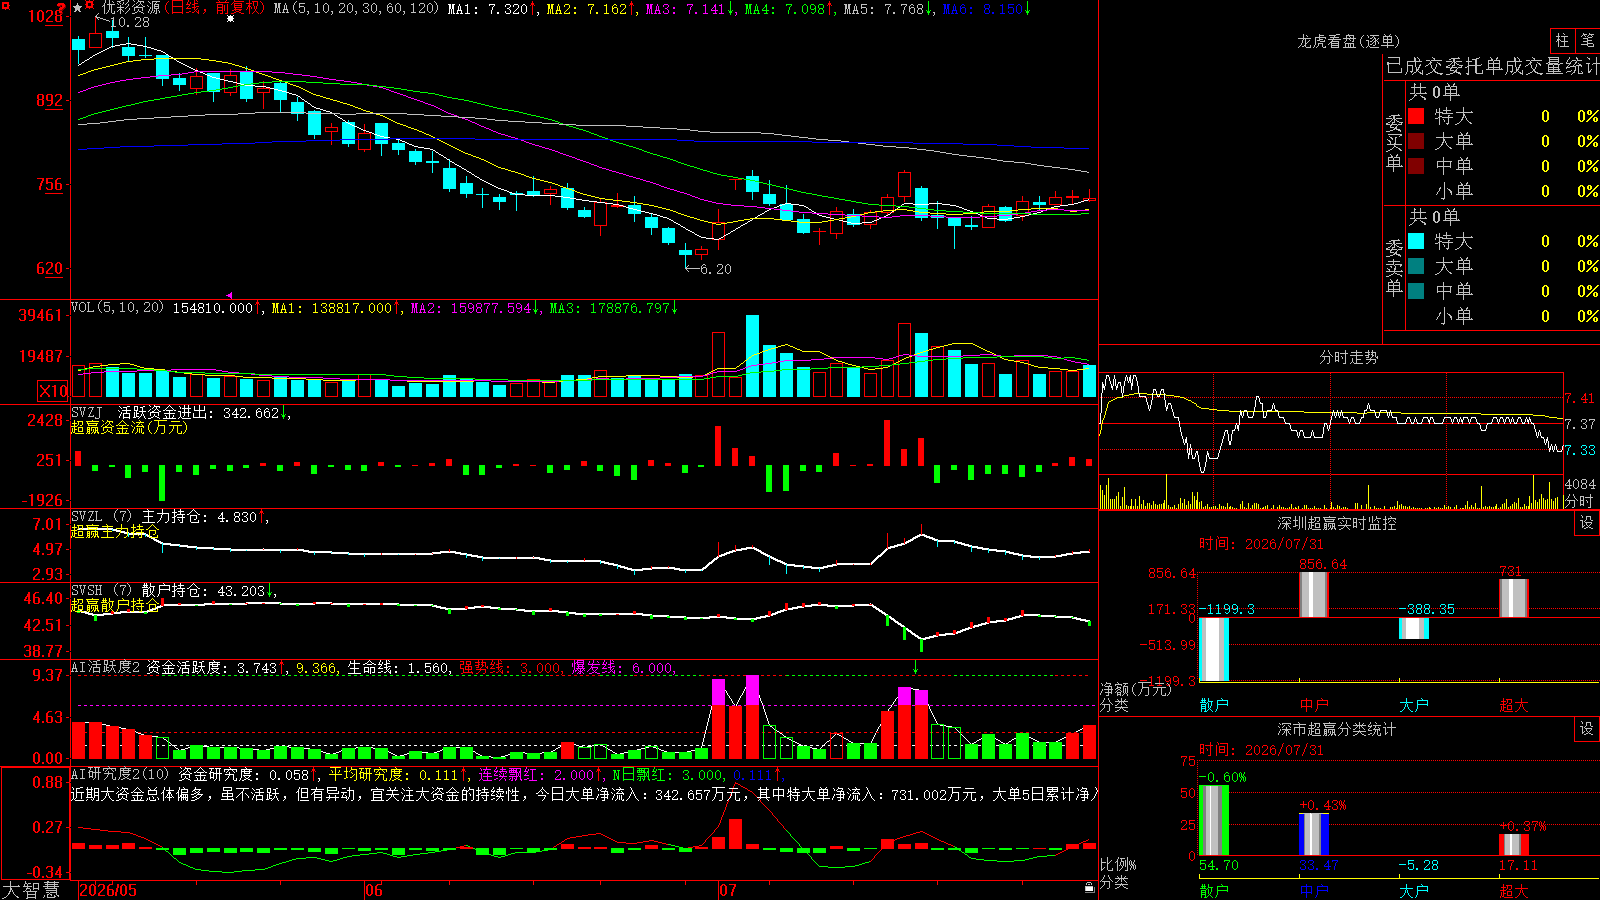Viewport: 1600px width, 900px height.
Task: Click the 6.20 low price label
Action: pos(715,269)
